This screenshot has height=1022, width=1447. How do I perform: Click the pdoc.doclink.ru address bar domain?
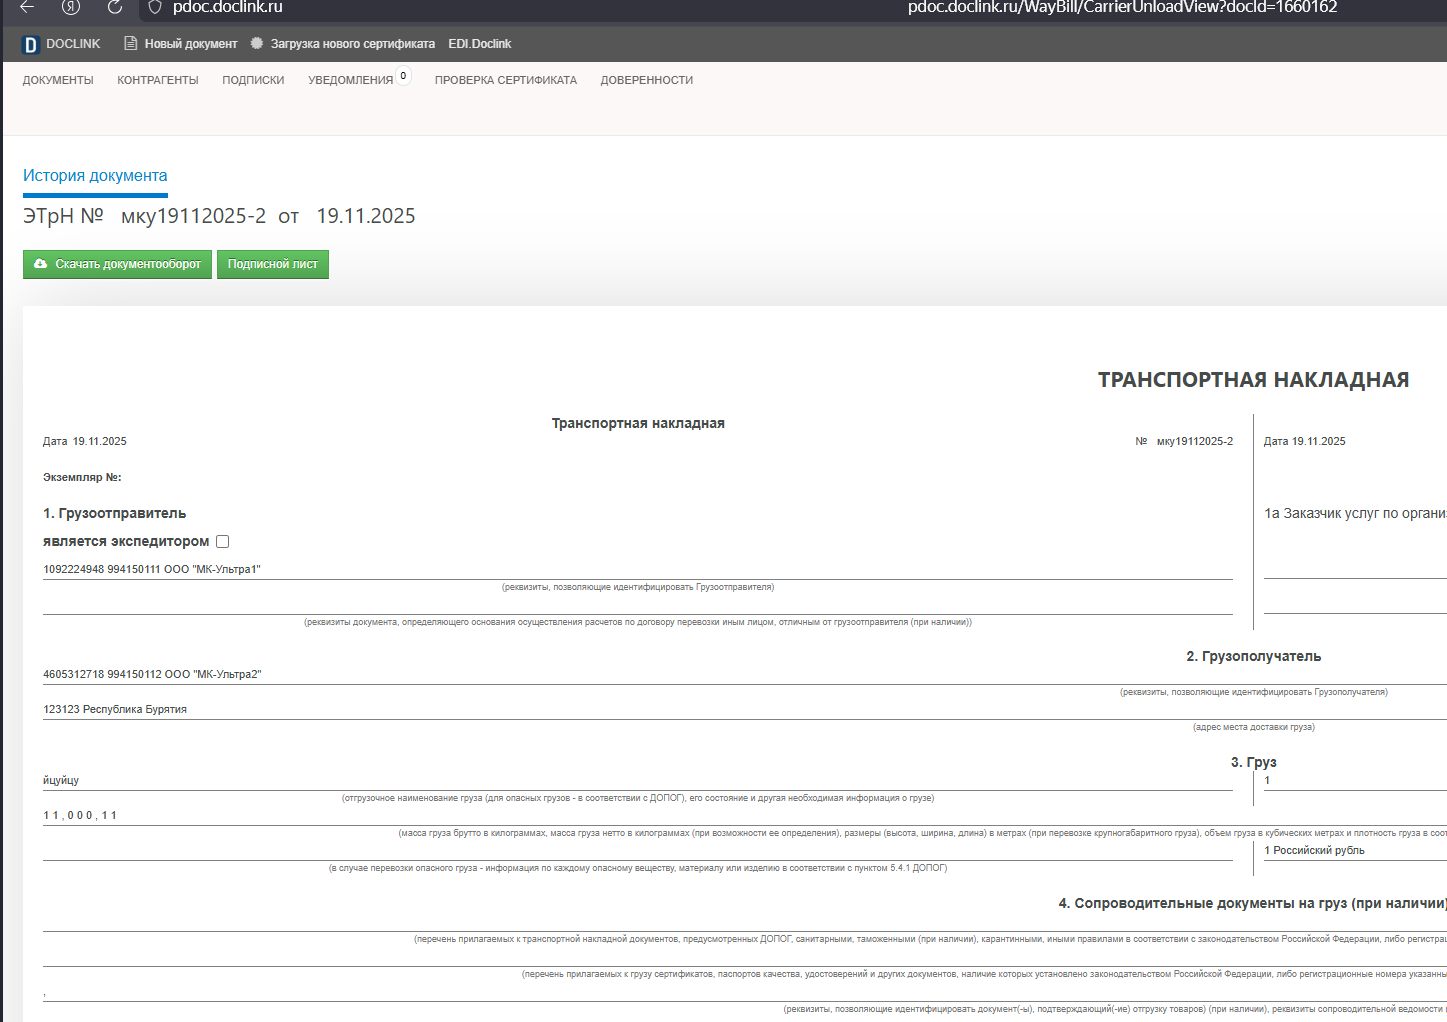point(228,7)
